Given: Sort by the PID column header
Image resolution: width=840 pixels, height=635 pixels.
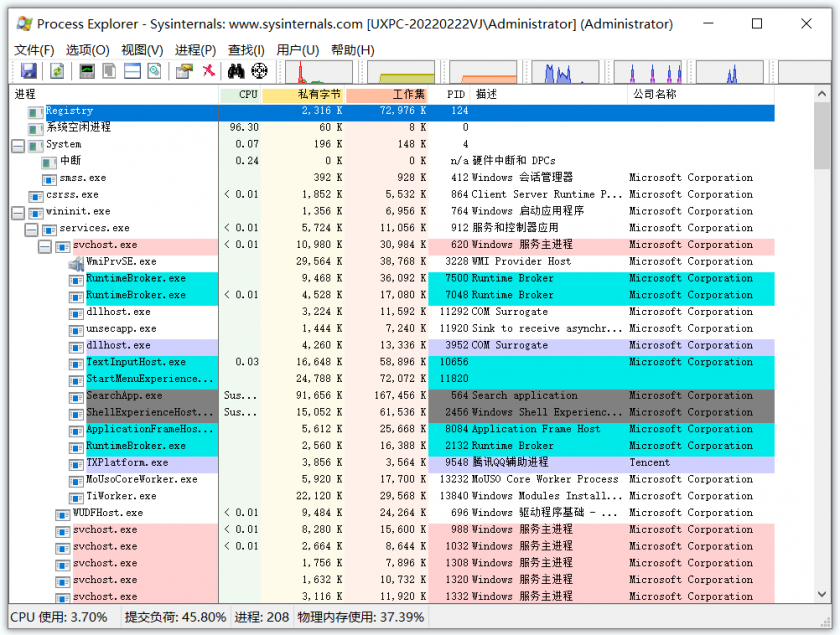Looking at the screenshot, I should [x=449, y=94].
